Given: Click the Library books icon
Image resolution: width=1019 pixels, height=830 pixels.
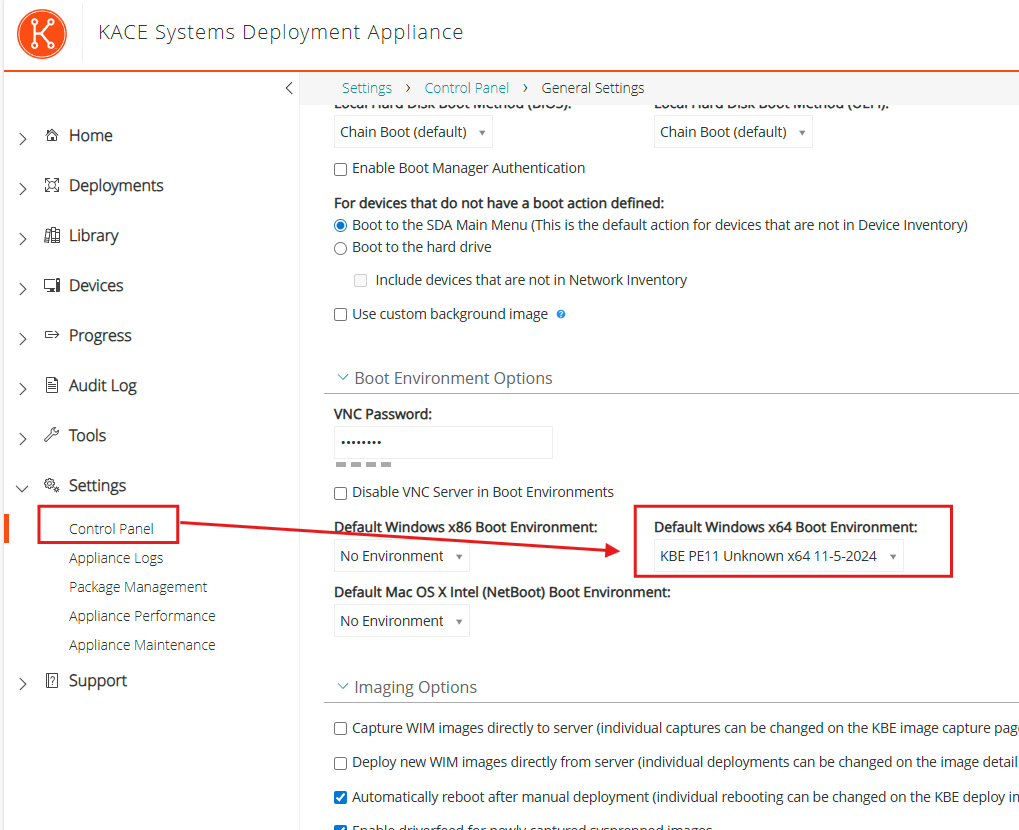Looking at the screenshot, I should [52, 236].
